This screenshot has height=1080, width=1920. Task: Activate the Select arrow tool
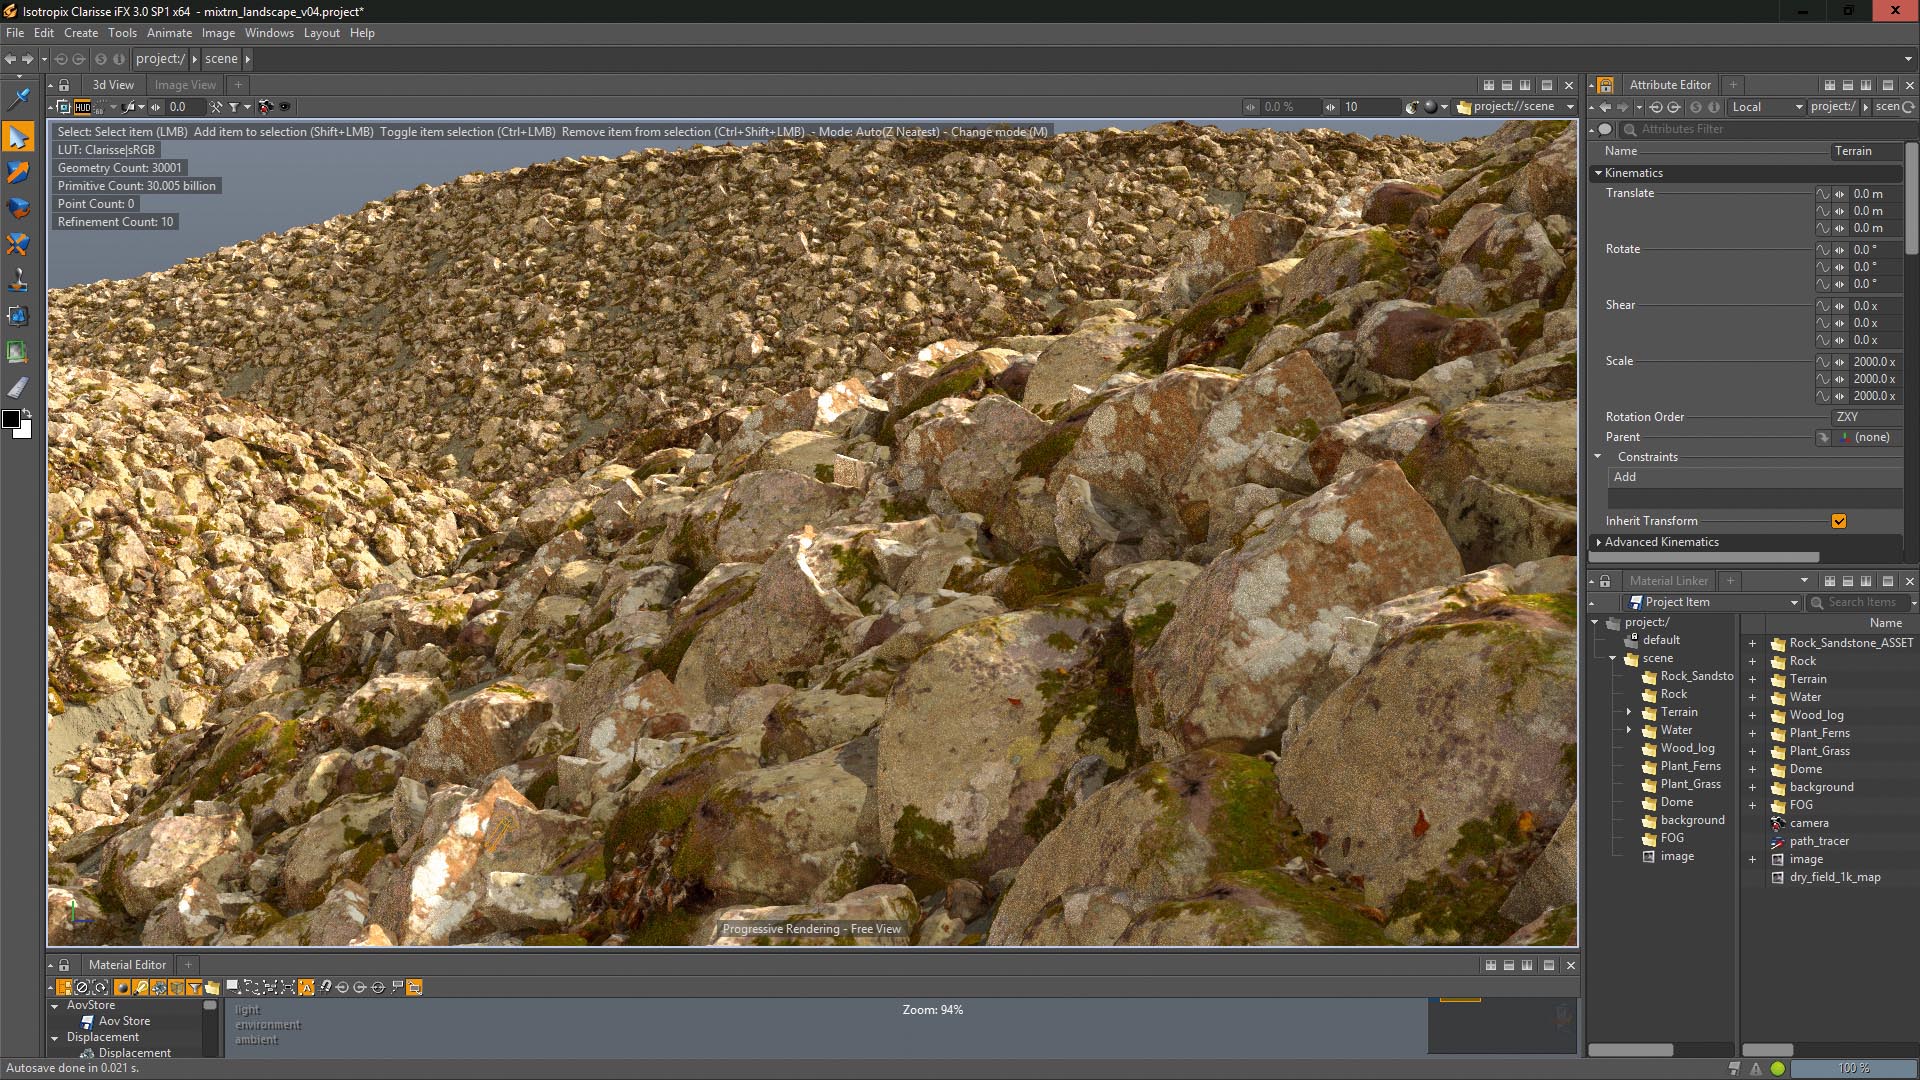[18, 136]
